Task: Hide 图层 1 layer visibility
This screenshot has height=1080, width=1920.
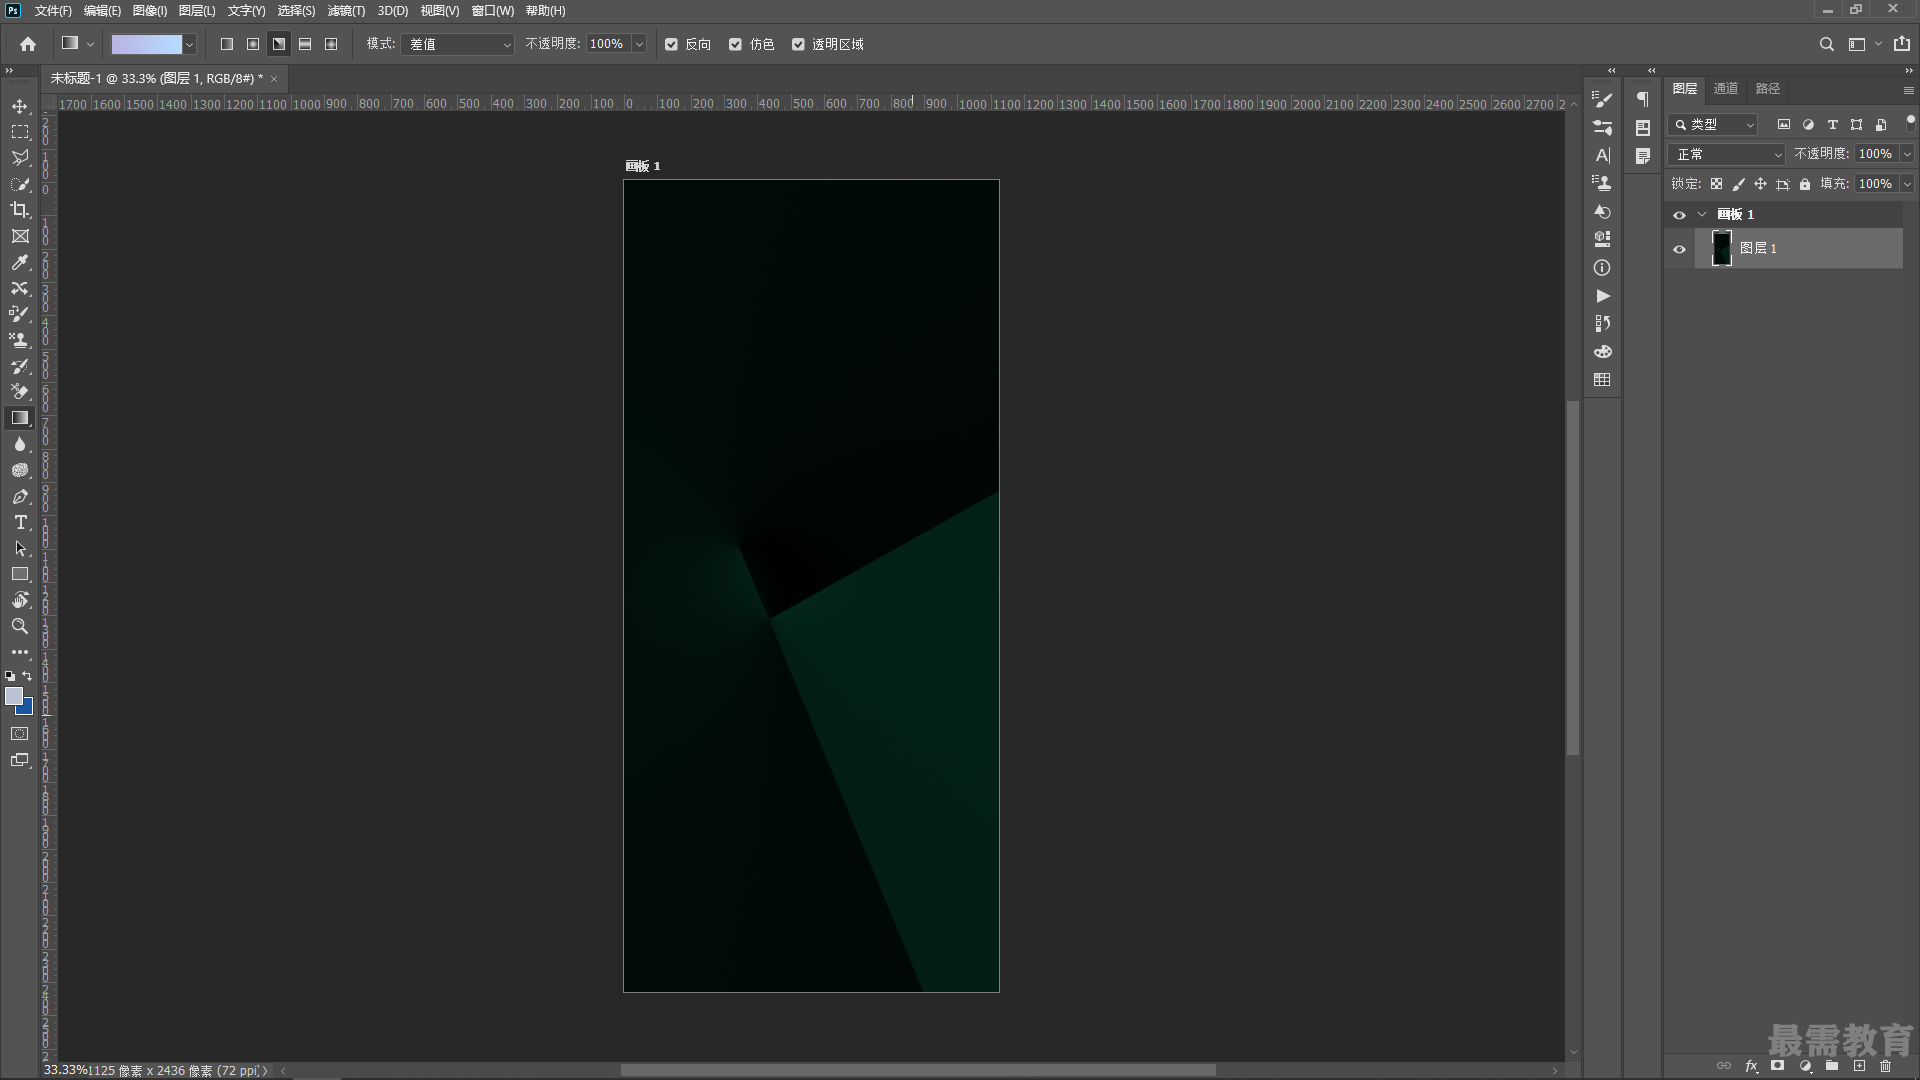Action: [x=1679, y=249]
